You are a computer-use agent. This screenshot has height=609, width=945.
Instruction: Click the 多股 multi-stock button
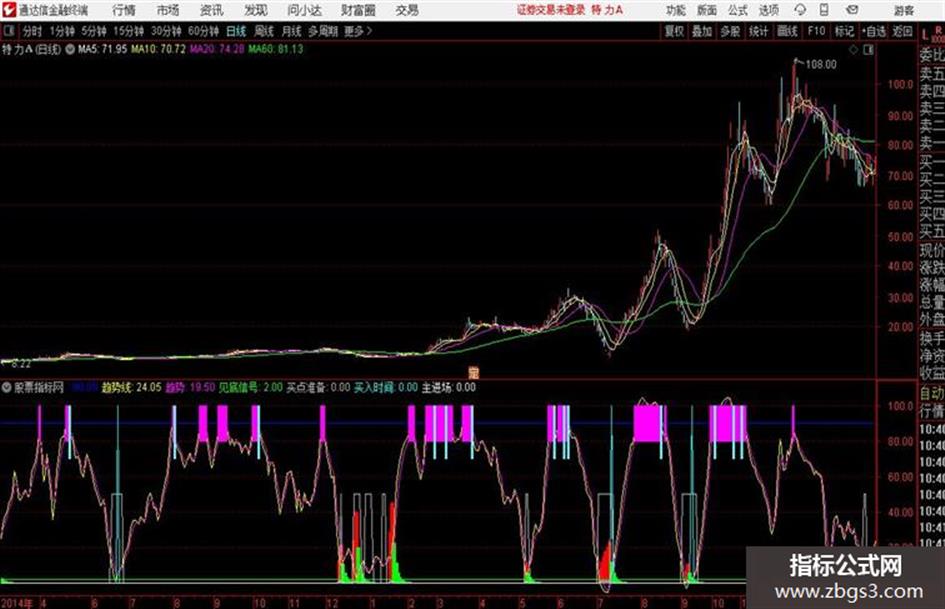[x=730, y=31]
